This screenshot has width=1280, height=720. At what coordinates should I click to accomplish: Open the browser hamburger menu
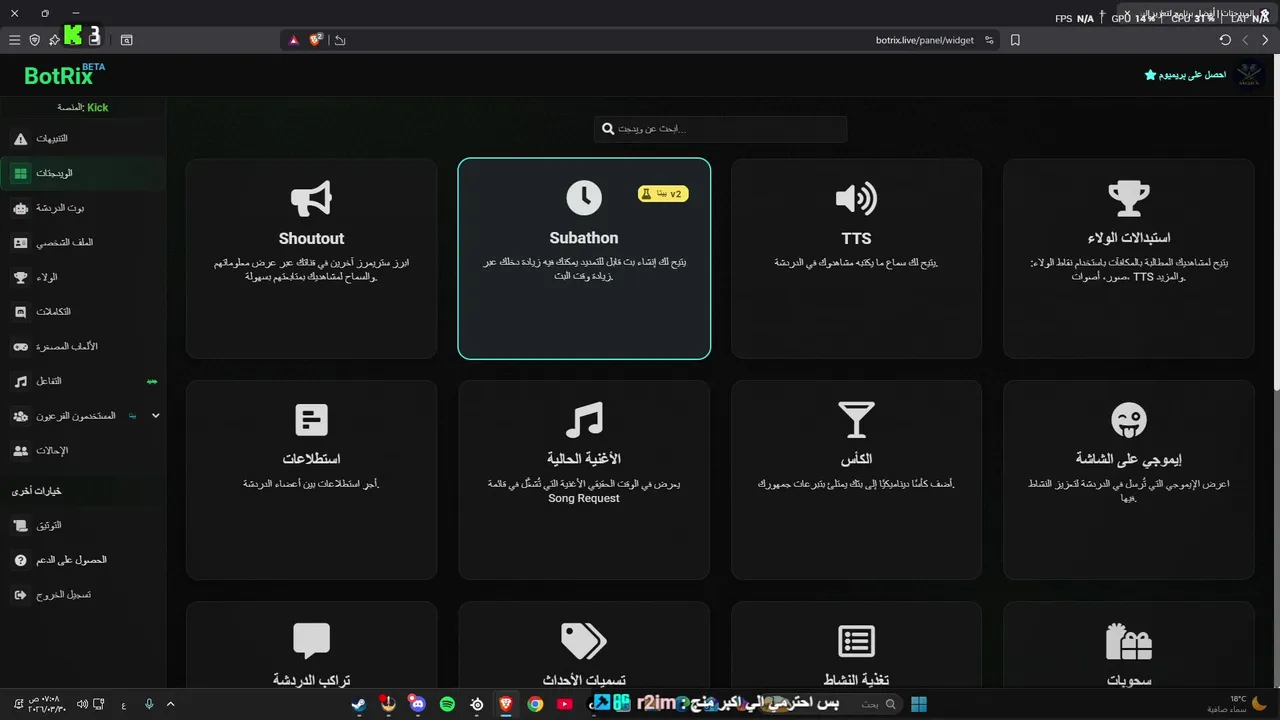click(14, 40)
